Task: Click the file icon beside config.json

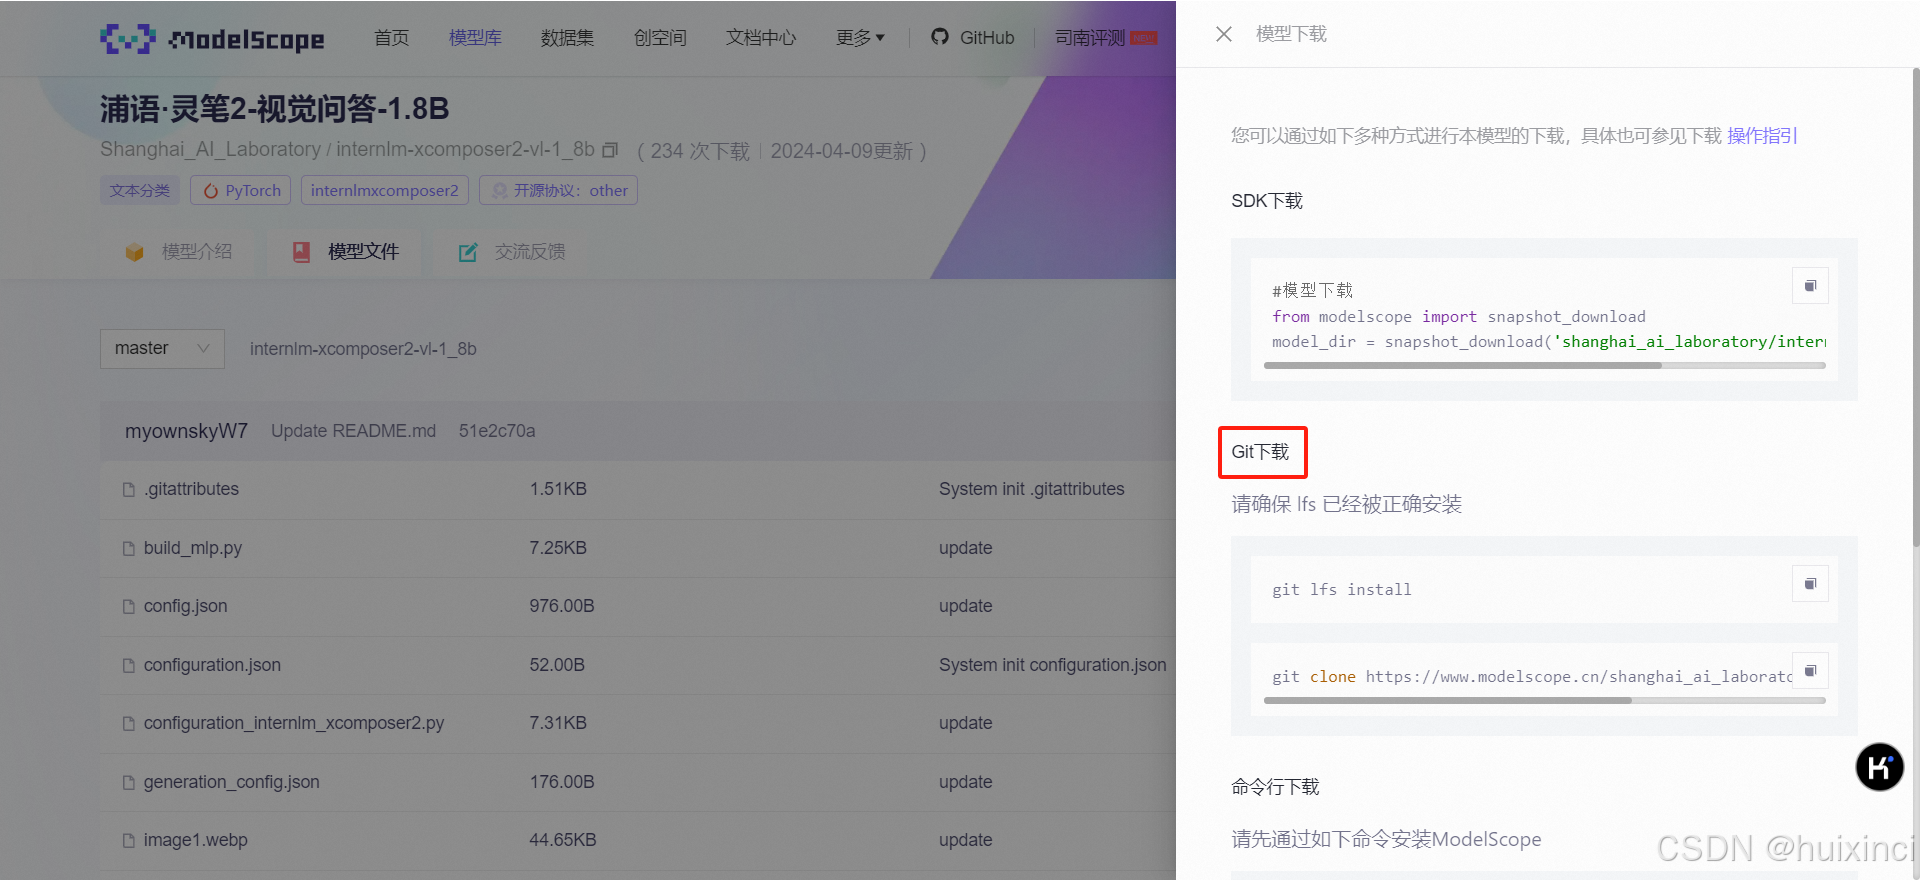Action: point(128,607)
